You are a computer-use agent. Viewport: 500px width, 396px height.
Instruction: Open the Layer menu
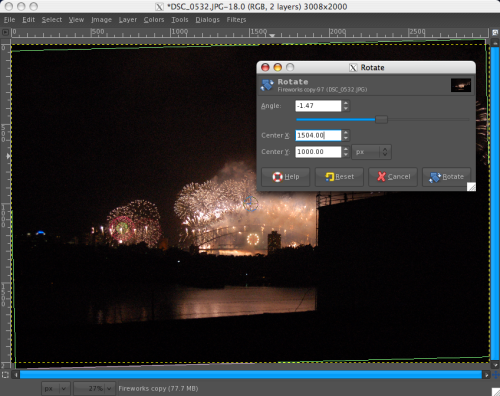[x=128, y=20]
